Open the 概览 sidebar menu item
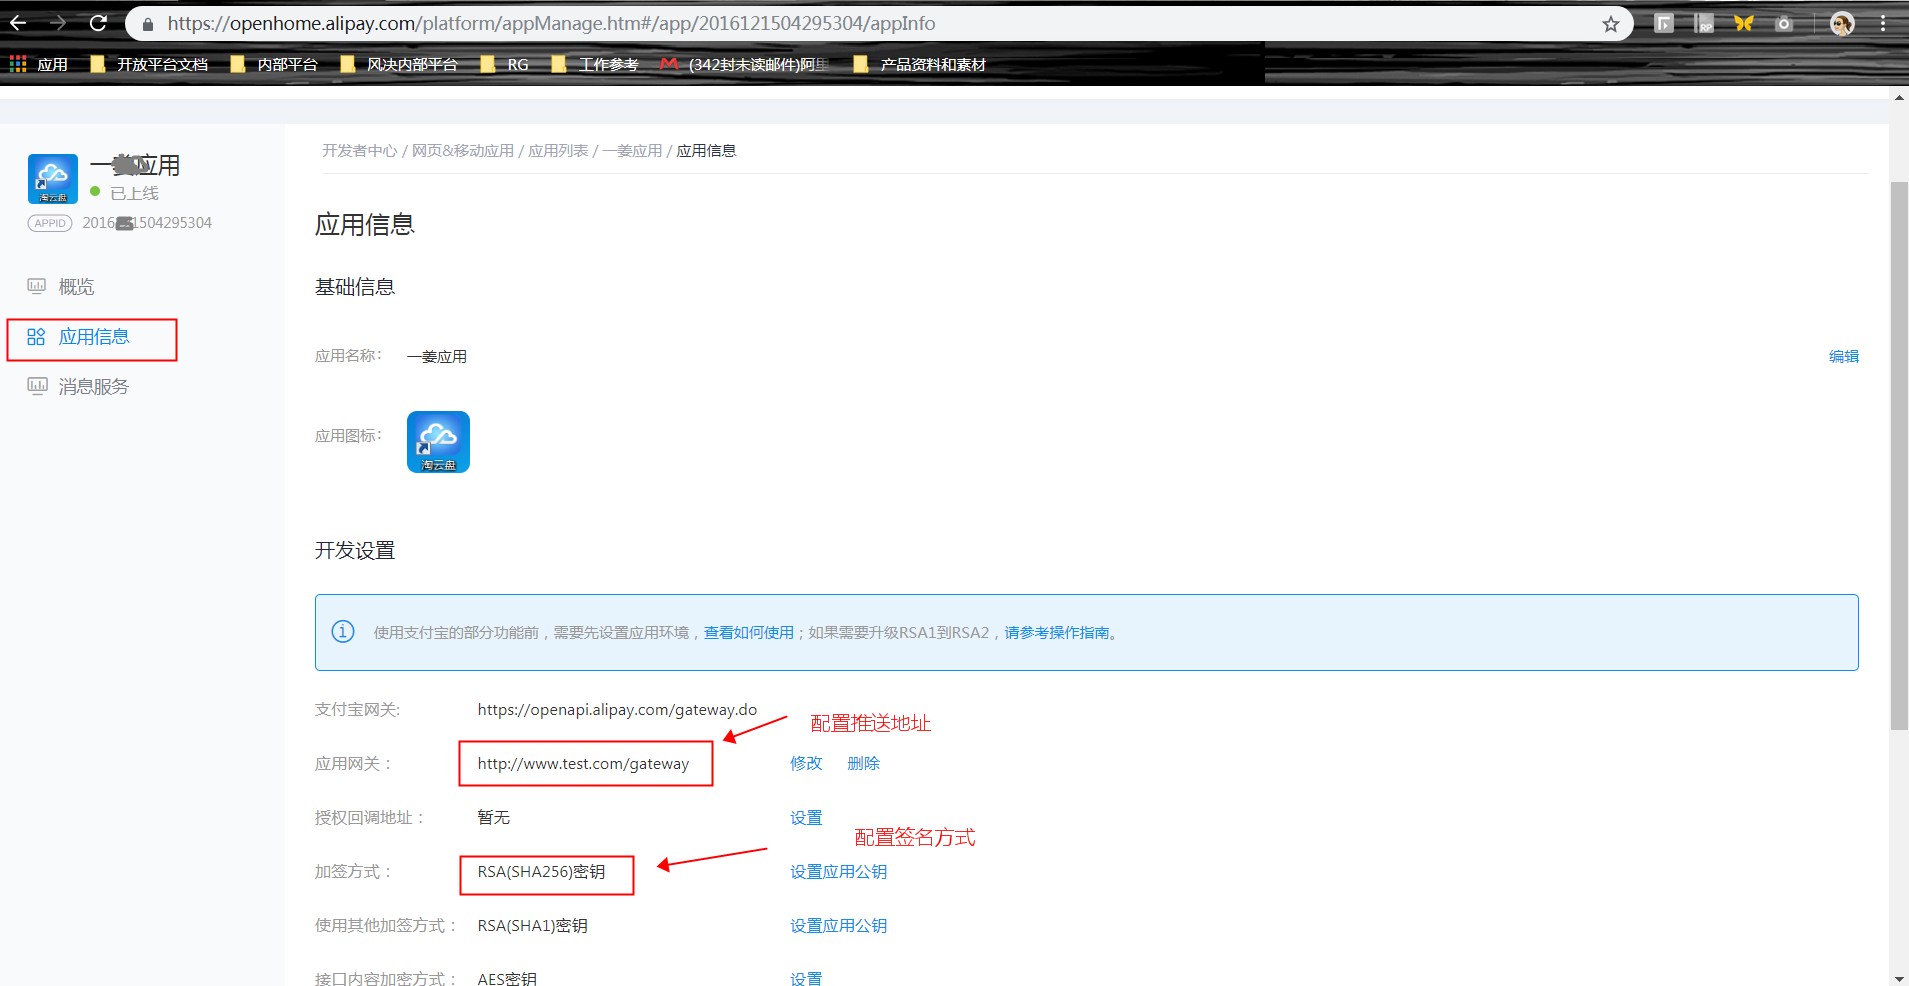This screenshot has height=986, width=1909. click(x=62, y=287)
